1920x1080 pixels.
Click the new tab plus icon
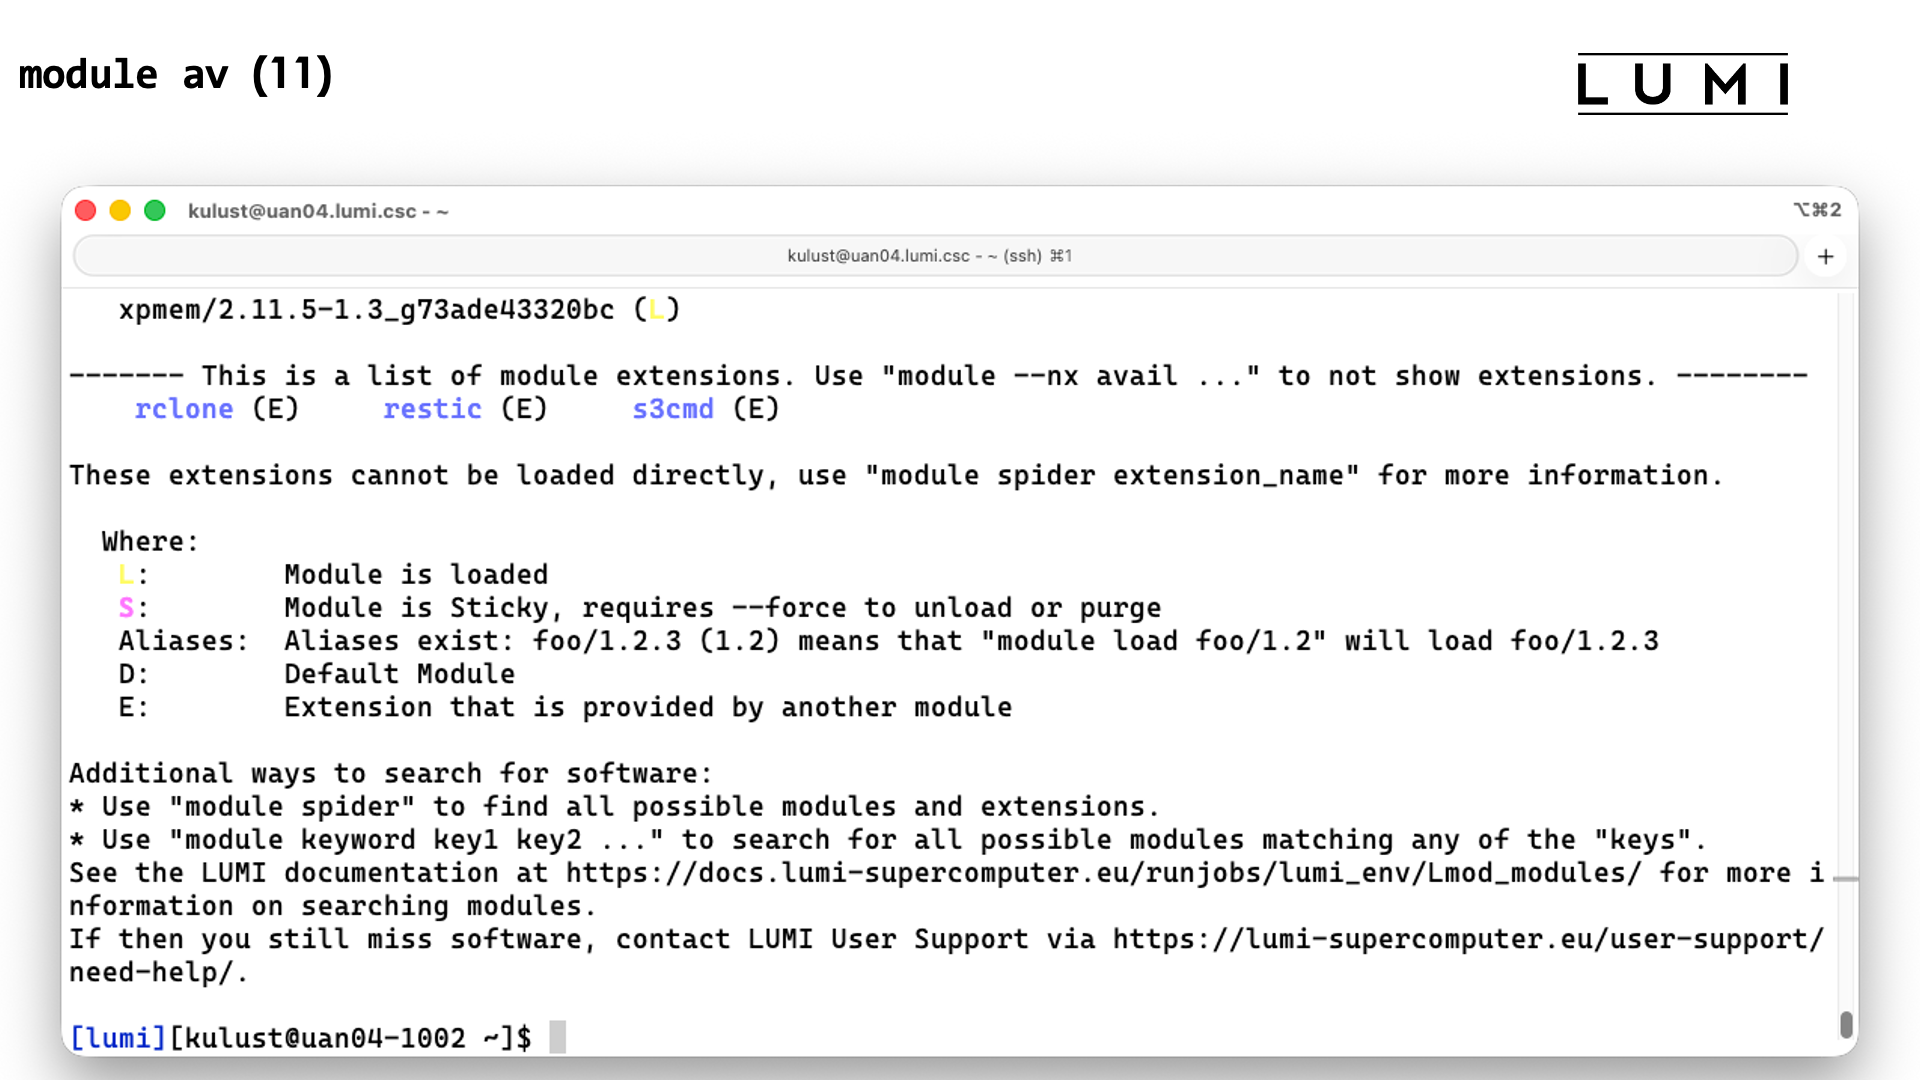pyautogui.click(x=1826, y=256)
